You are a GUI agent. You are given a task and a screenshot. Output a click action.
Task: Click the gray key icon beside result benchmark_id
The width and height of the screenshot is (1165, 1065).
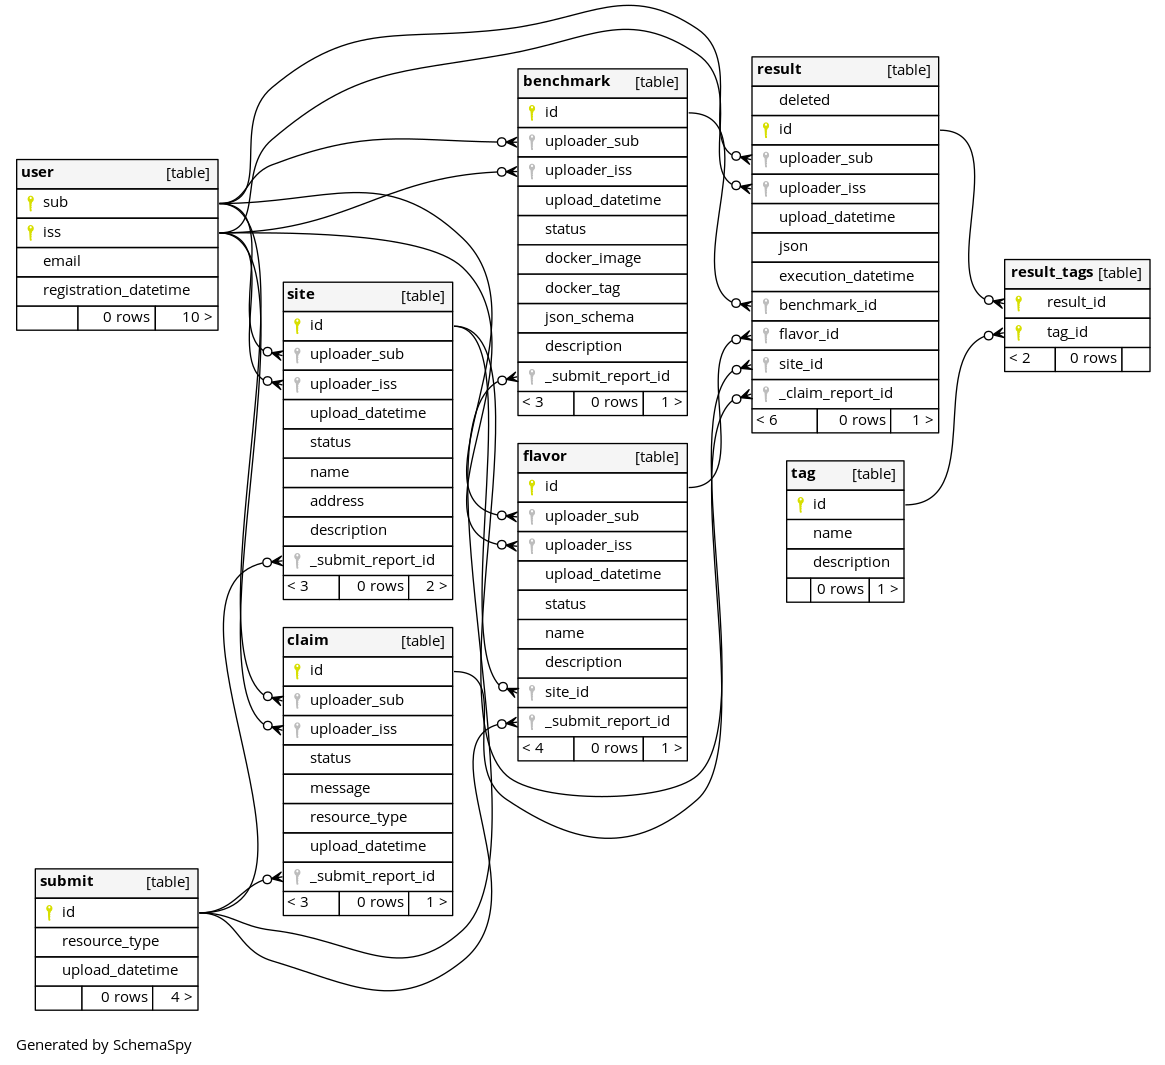point(766,305)
